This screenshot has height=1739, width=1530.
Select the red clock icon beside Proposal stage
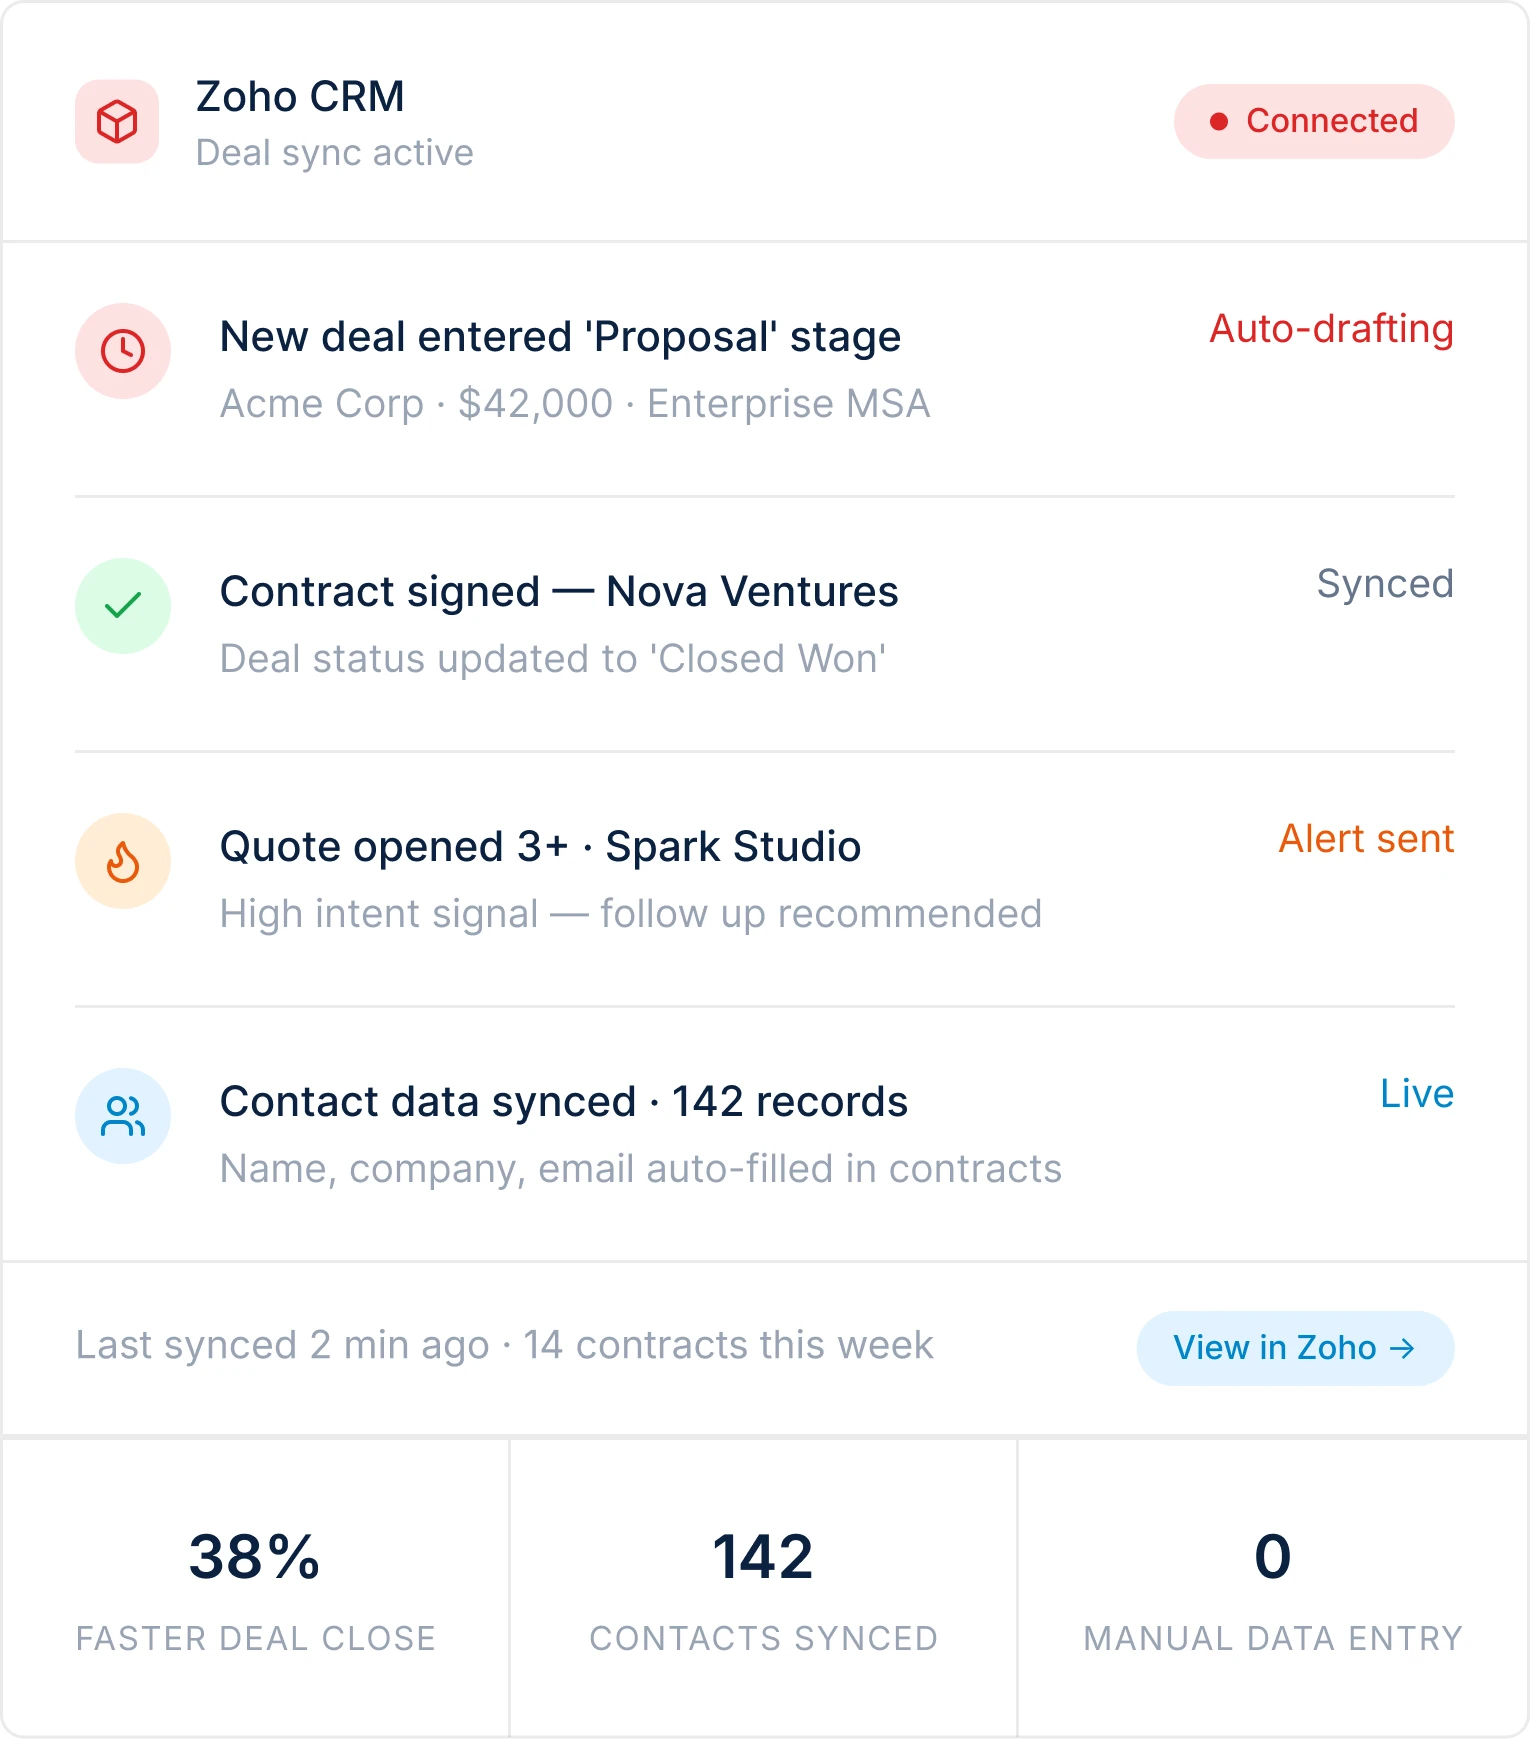pos(122,352)
